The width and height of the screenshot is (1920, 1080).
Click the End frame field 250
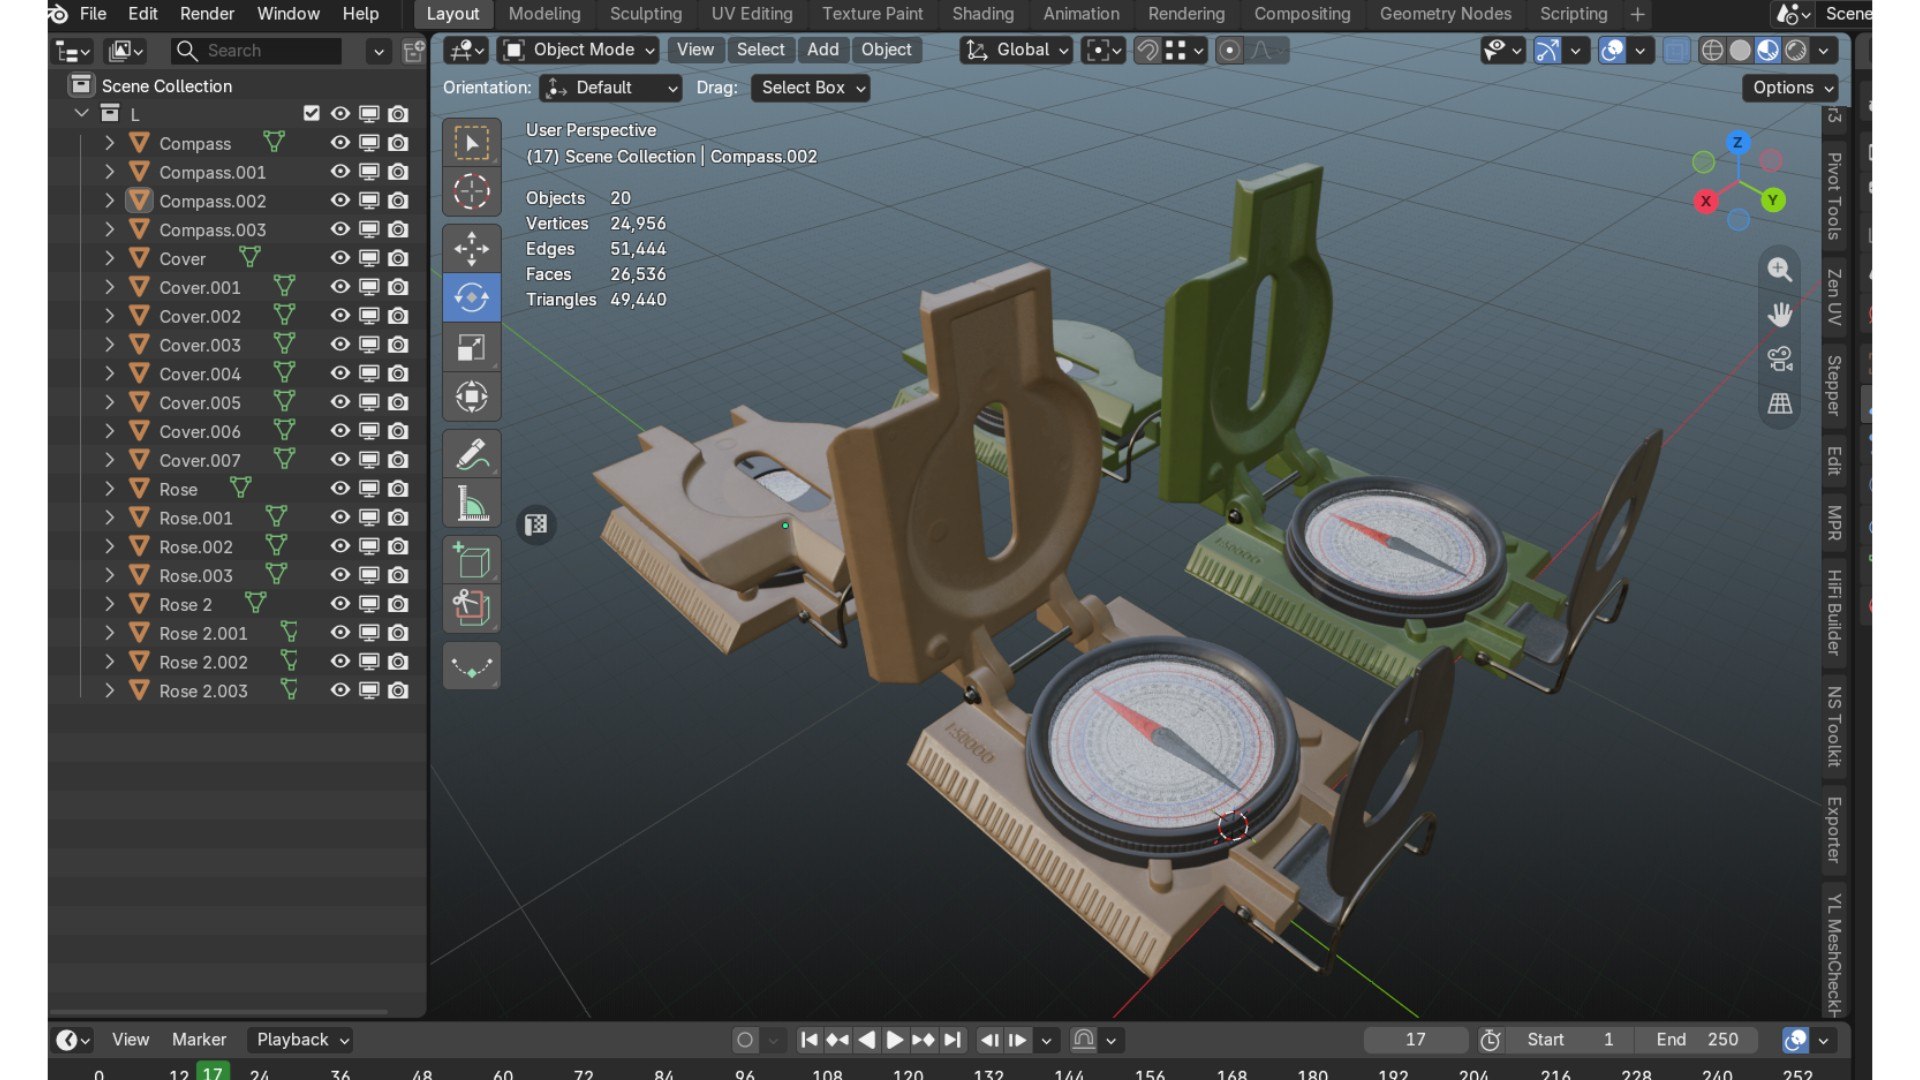click(x=1697, y=1040)
